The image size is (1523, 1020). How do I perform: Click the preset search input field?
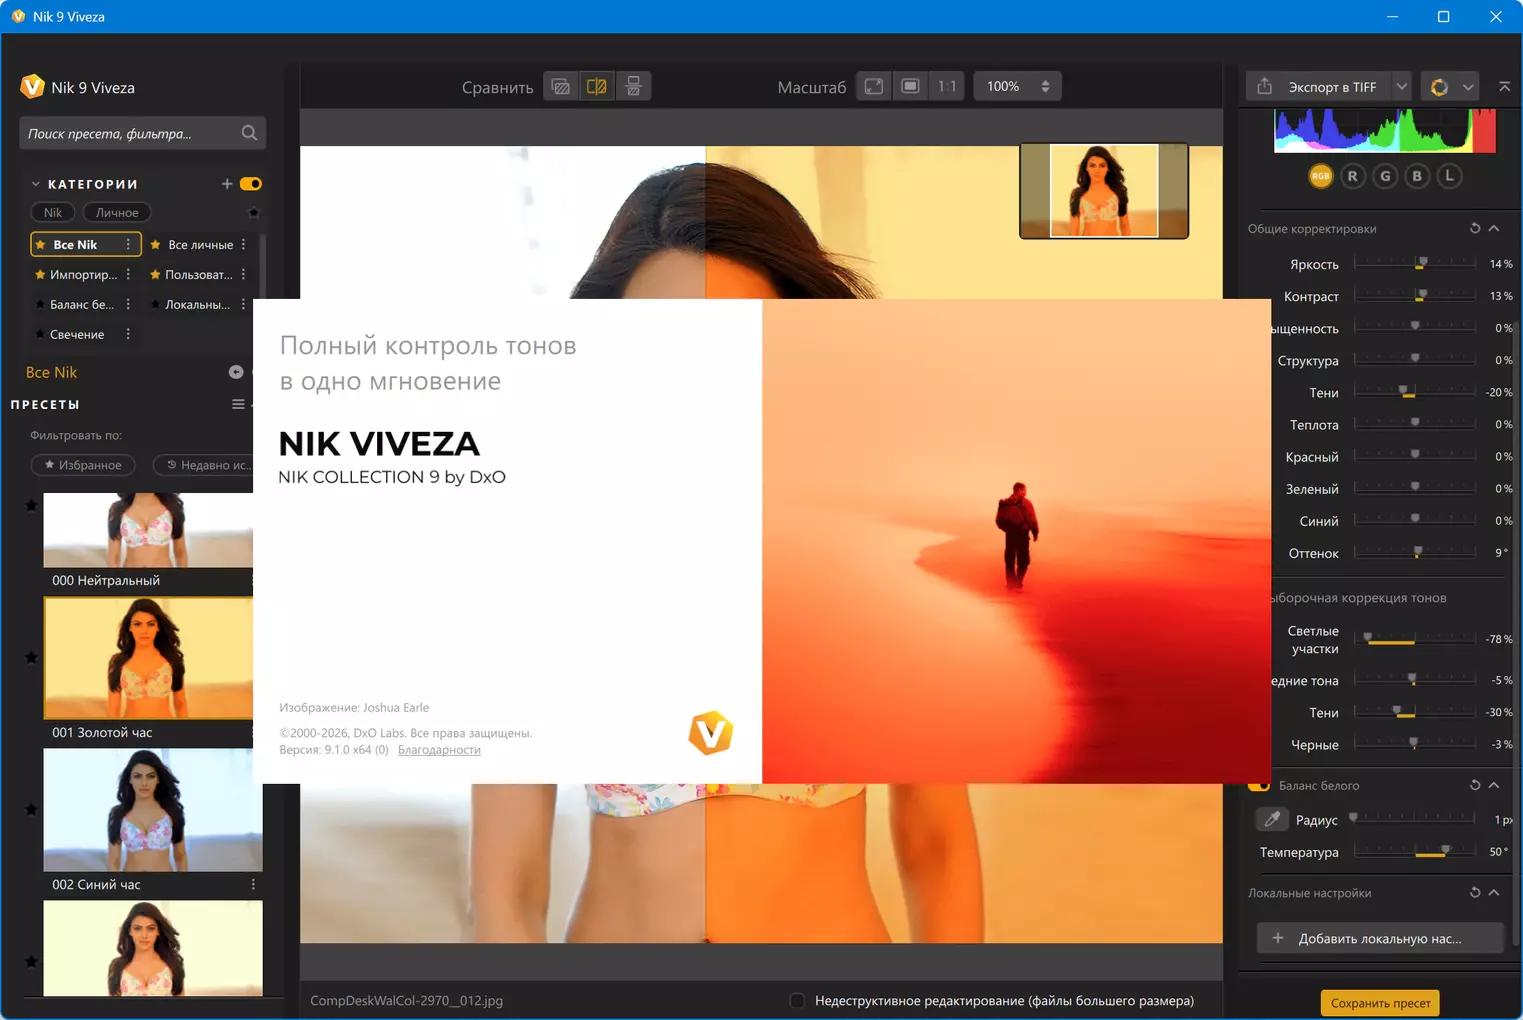pyautogui.click(x=142, y=133)
